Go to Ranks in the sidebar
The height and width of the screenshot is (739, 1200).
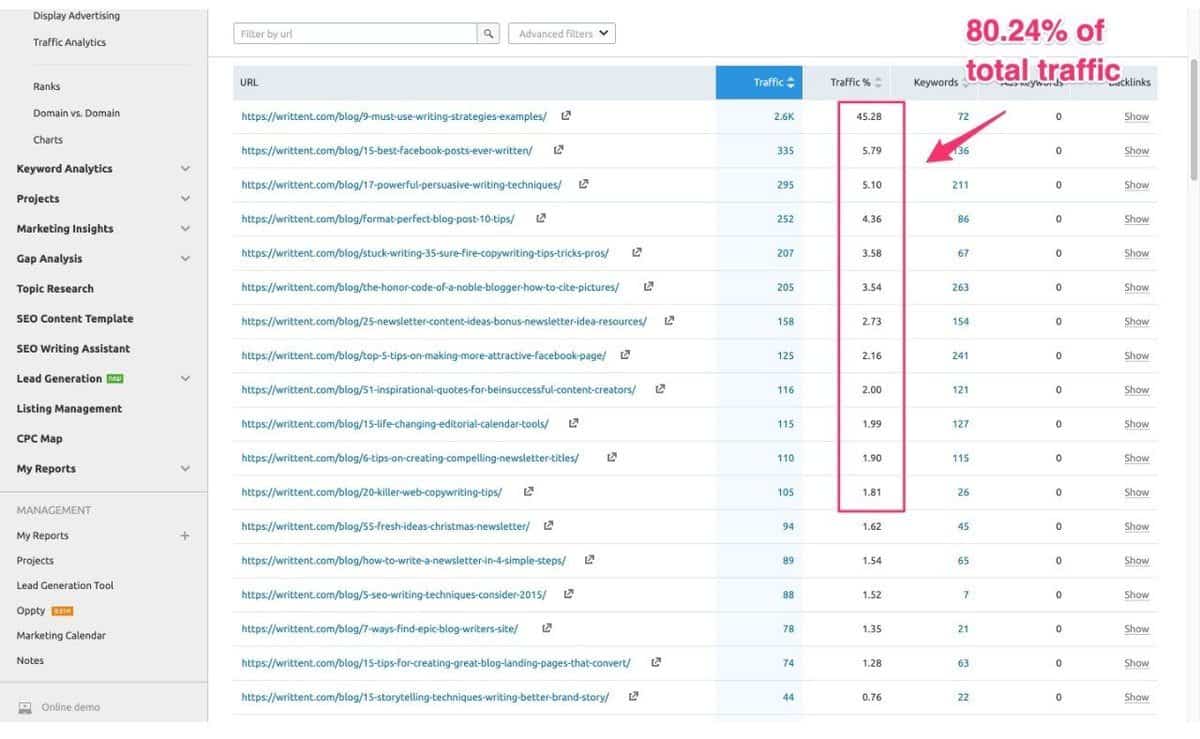[46, 86]
